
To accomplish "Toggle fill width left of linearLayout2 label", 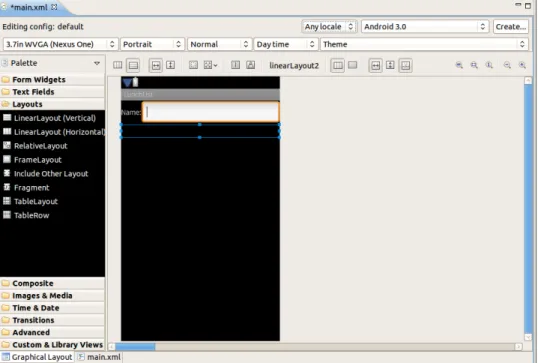I will 156,65.
